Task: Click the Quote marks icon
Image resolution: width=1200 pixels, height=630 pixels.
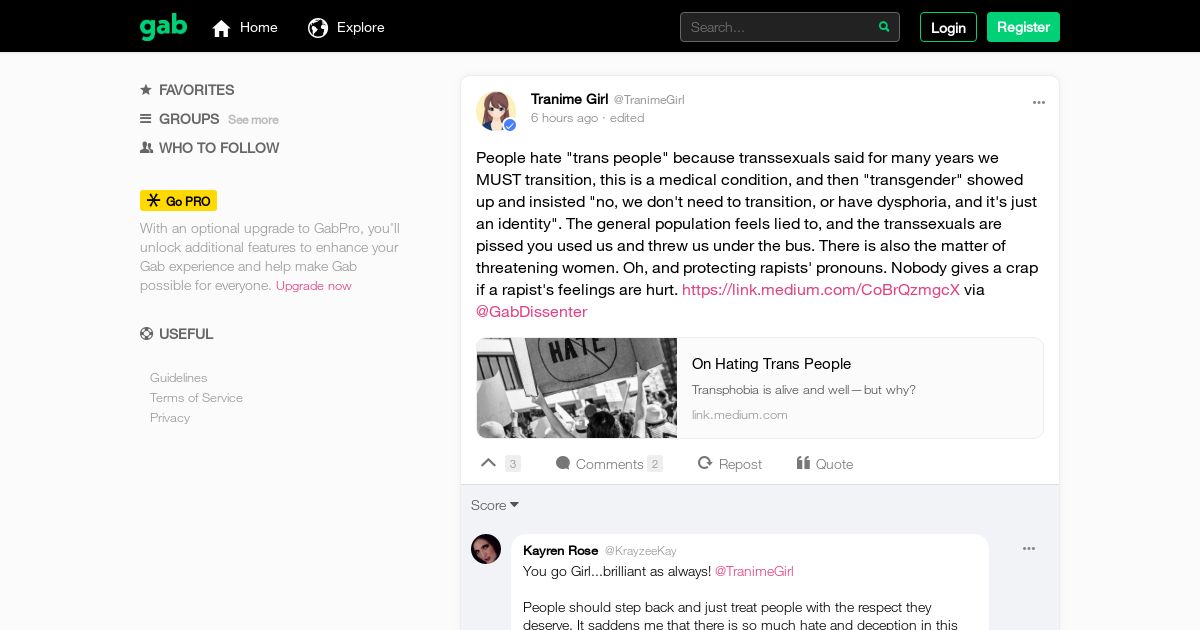Action: [x=803, y=463]
